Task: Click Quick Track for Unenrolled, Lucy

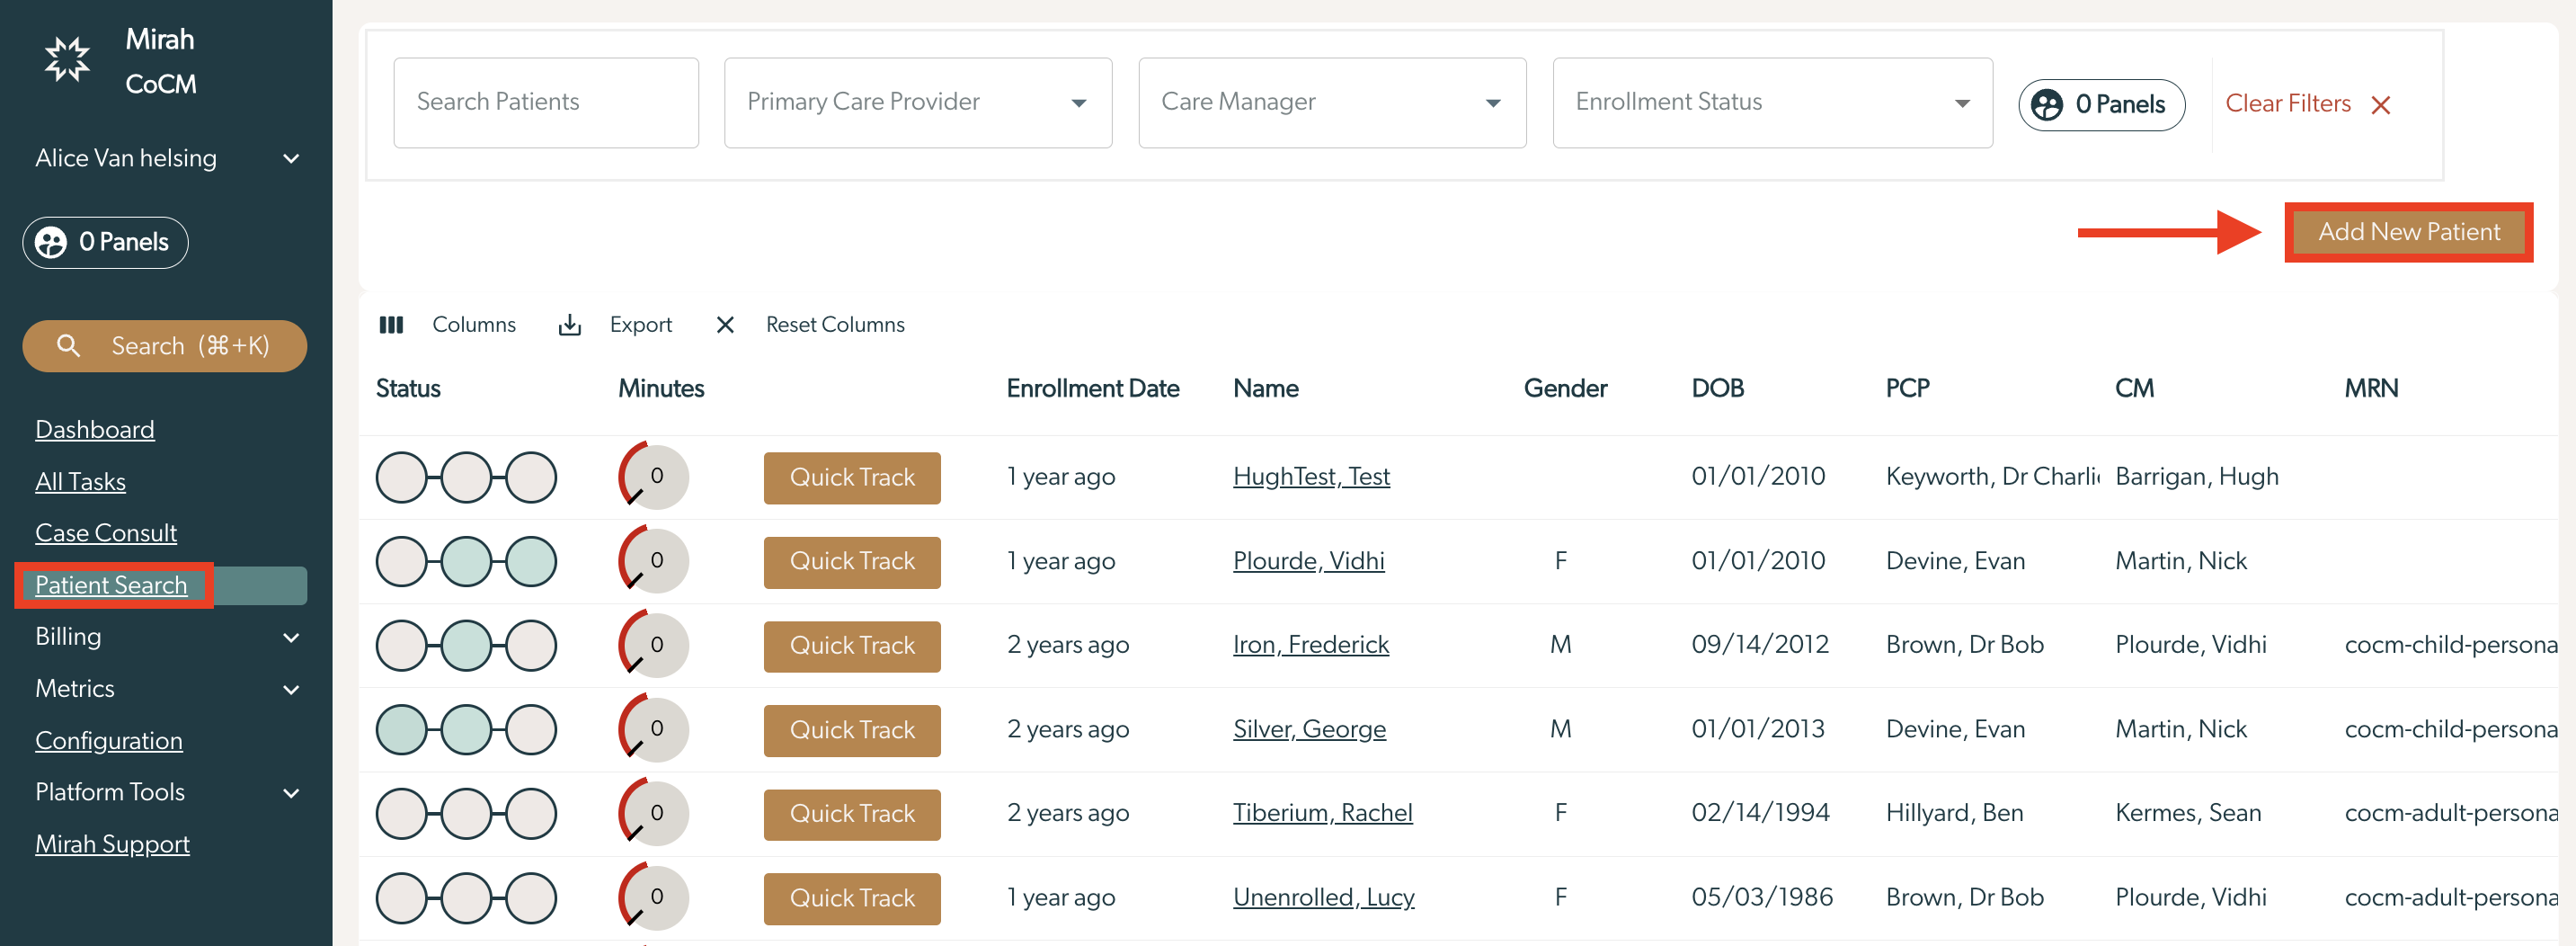Action: point(852,898)
